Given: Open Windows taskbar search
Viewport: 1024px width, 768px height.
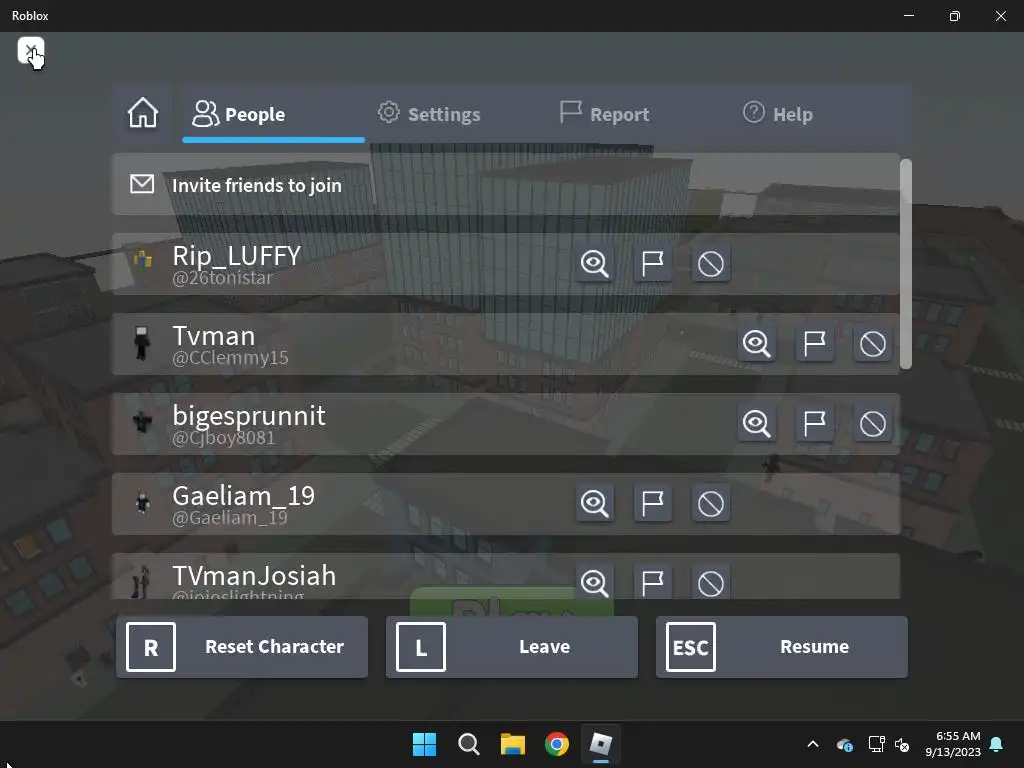Looking at the screenshot, I should (468, 744).
